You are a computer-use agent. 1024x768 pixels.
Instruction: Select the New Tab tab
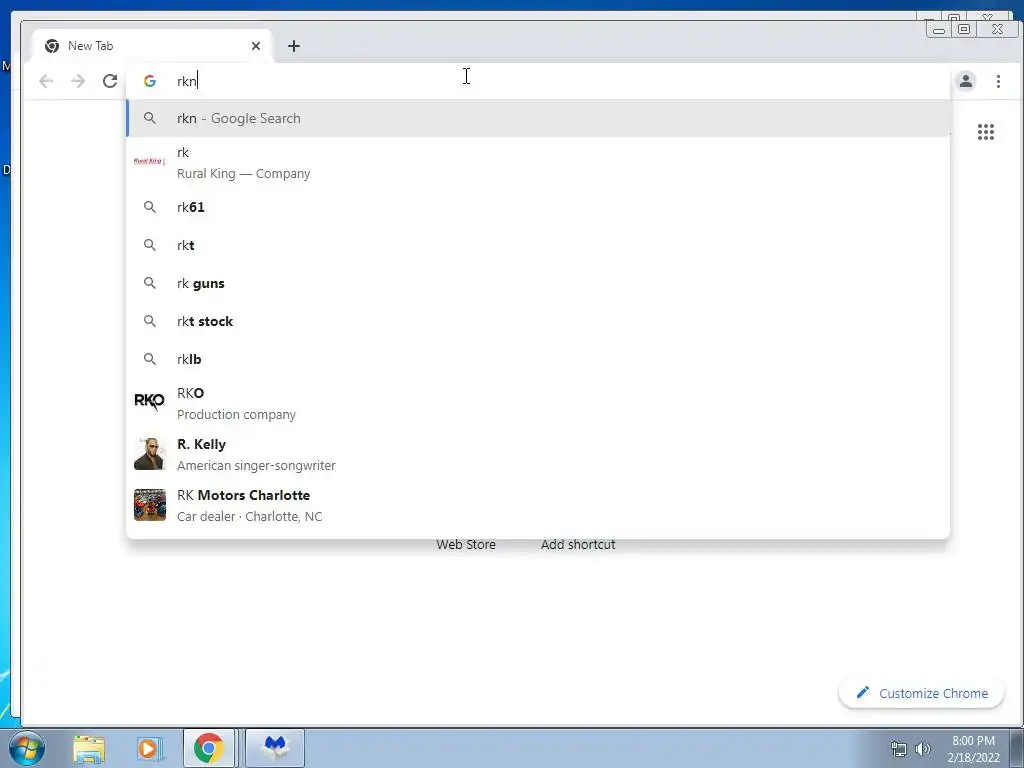pos(152,46)
